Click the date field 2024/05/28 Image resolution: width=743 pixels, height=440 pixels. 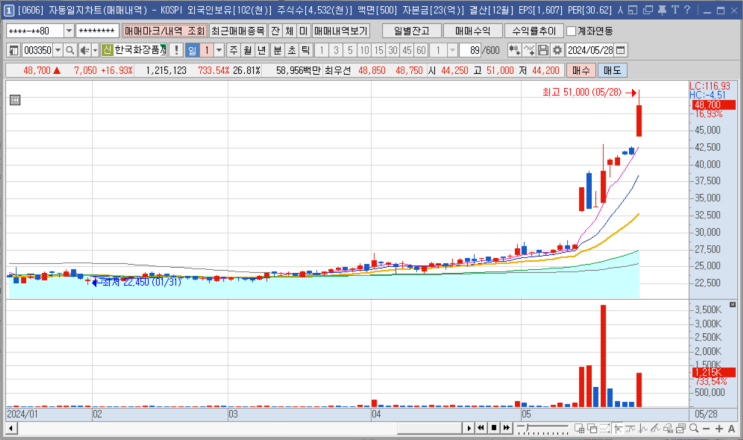click(590, 50)
